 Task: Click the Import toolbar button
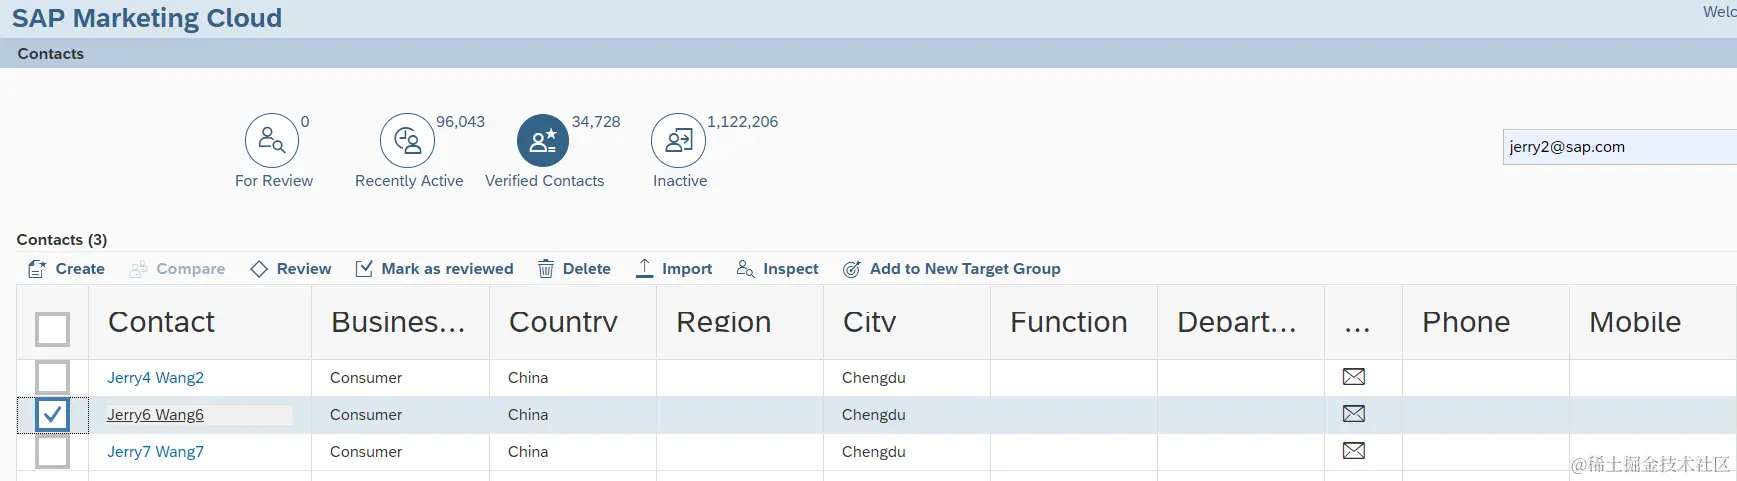tap(674, 269)
